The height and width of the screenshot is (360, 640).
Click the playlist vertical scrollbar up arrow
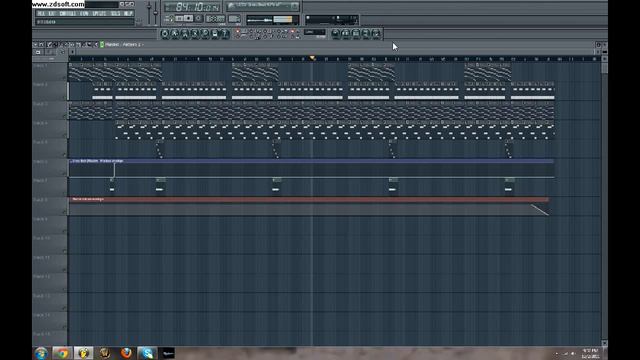[604, 59]
